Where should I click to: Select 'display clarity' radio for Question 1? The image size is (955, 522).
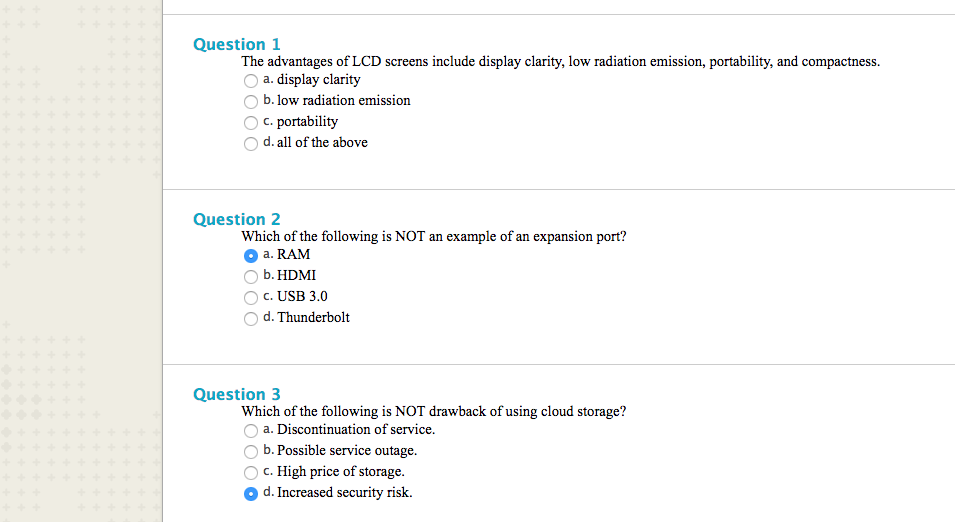pos(250,80)
